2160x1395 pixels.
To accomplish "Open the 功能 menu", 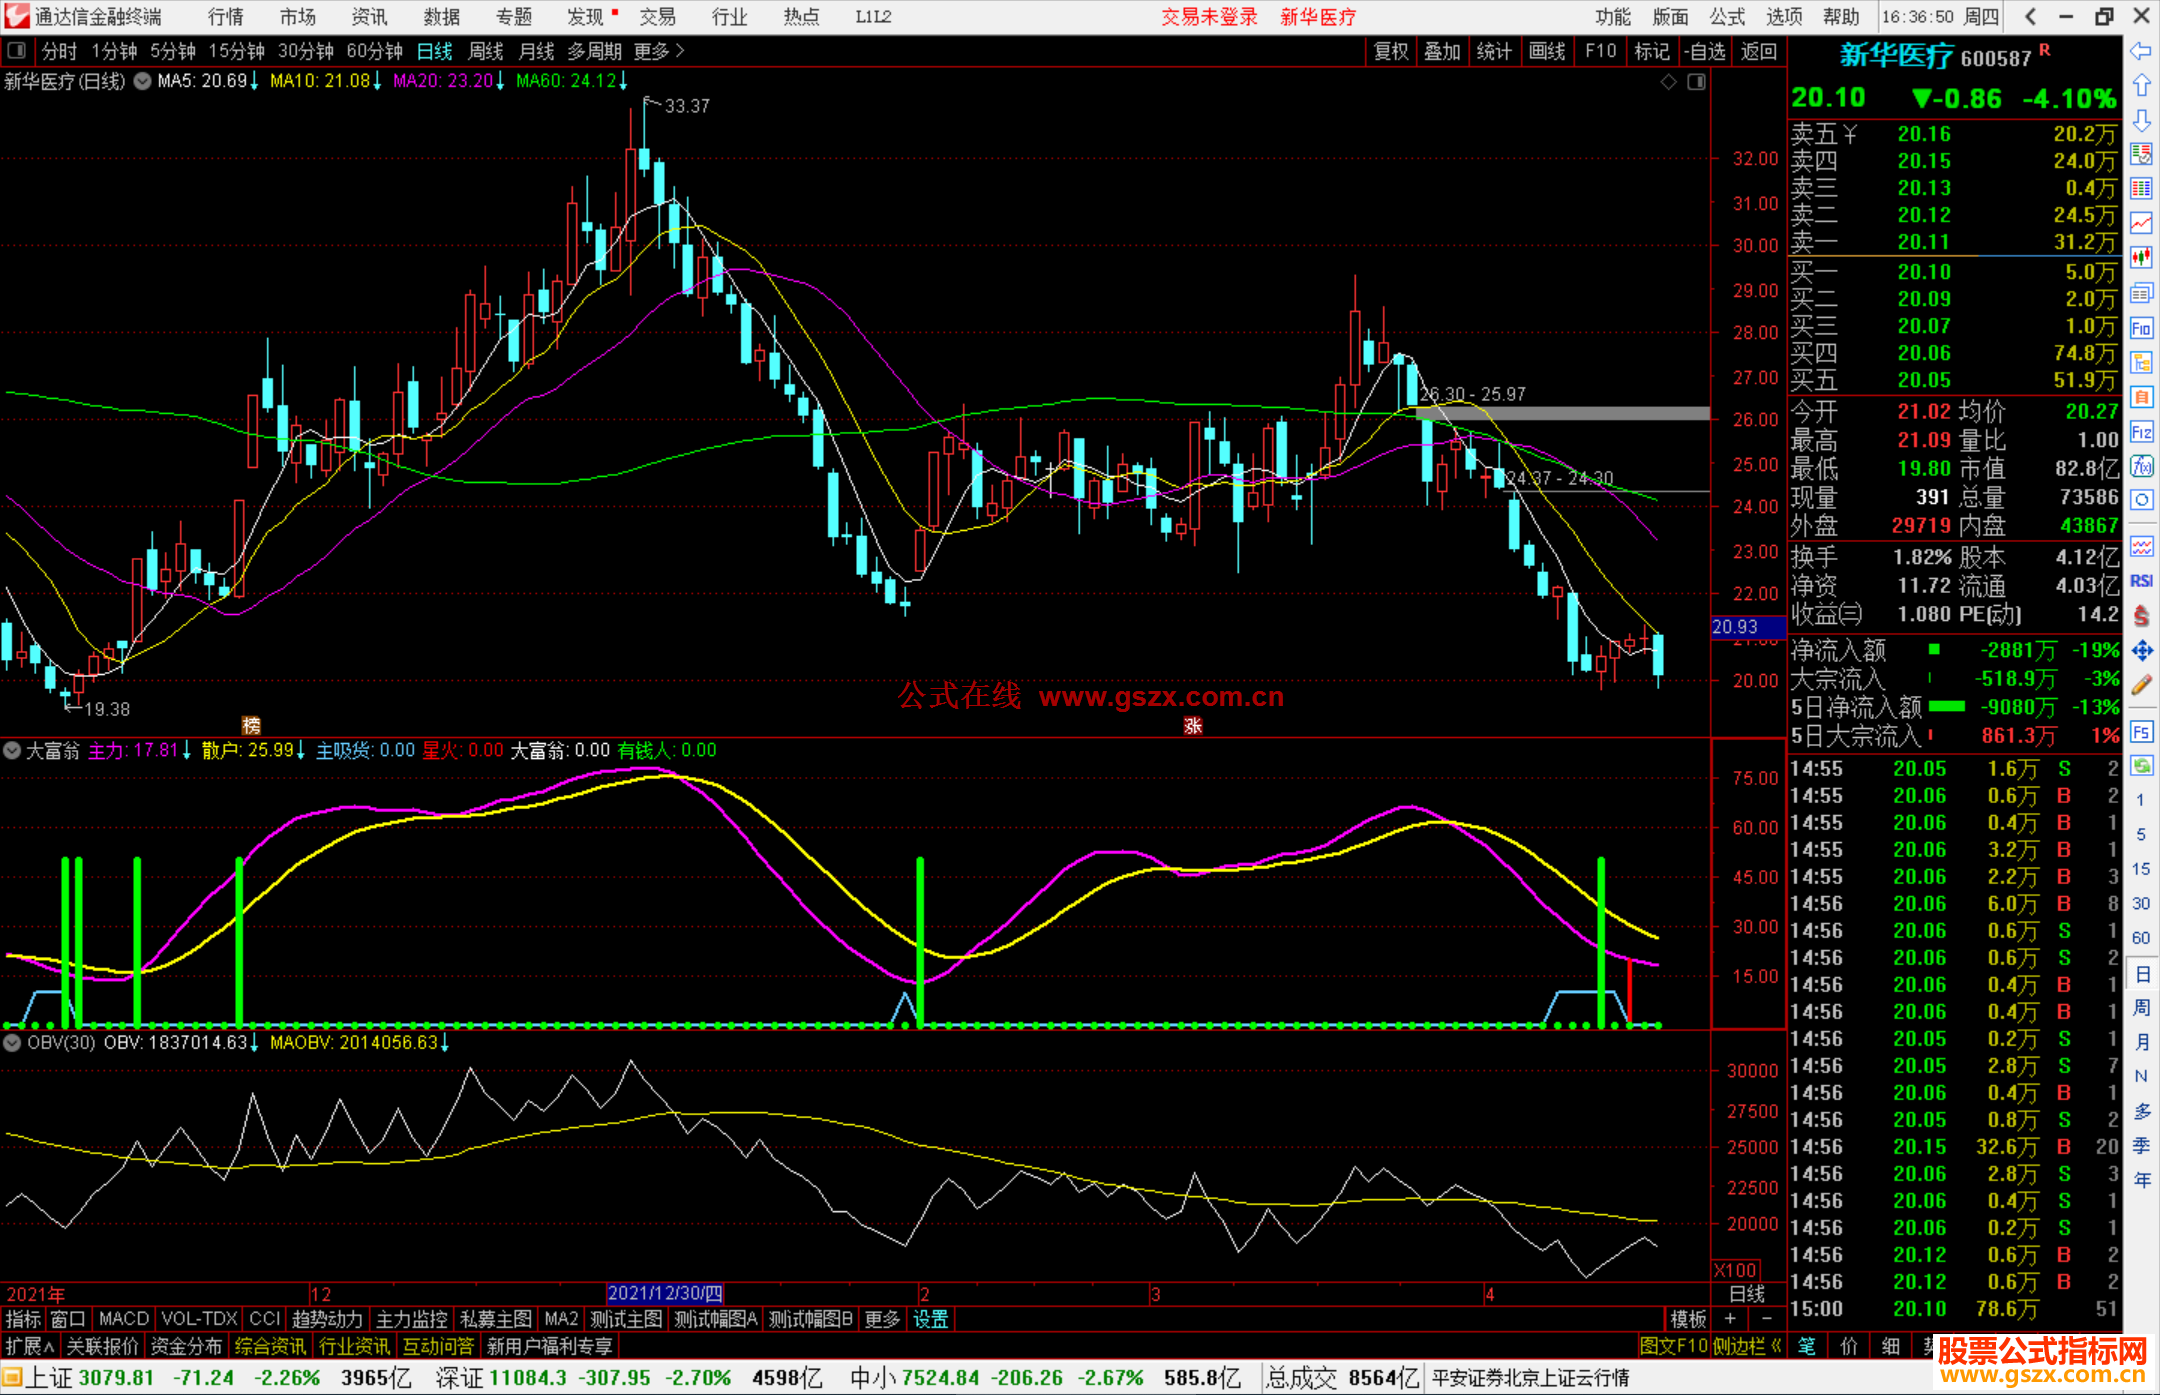I will (x=1613, y=17).
